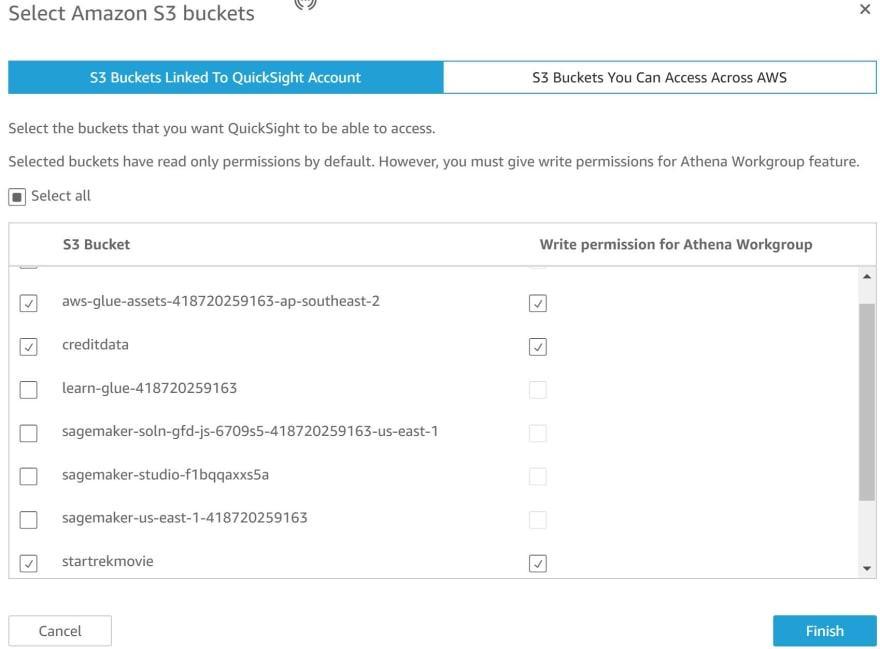Image resolution: width=880 pixels, height=649 pixels.
Task: Click the startrekmovie bucket name
Action: pos(108,561)
